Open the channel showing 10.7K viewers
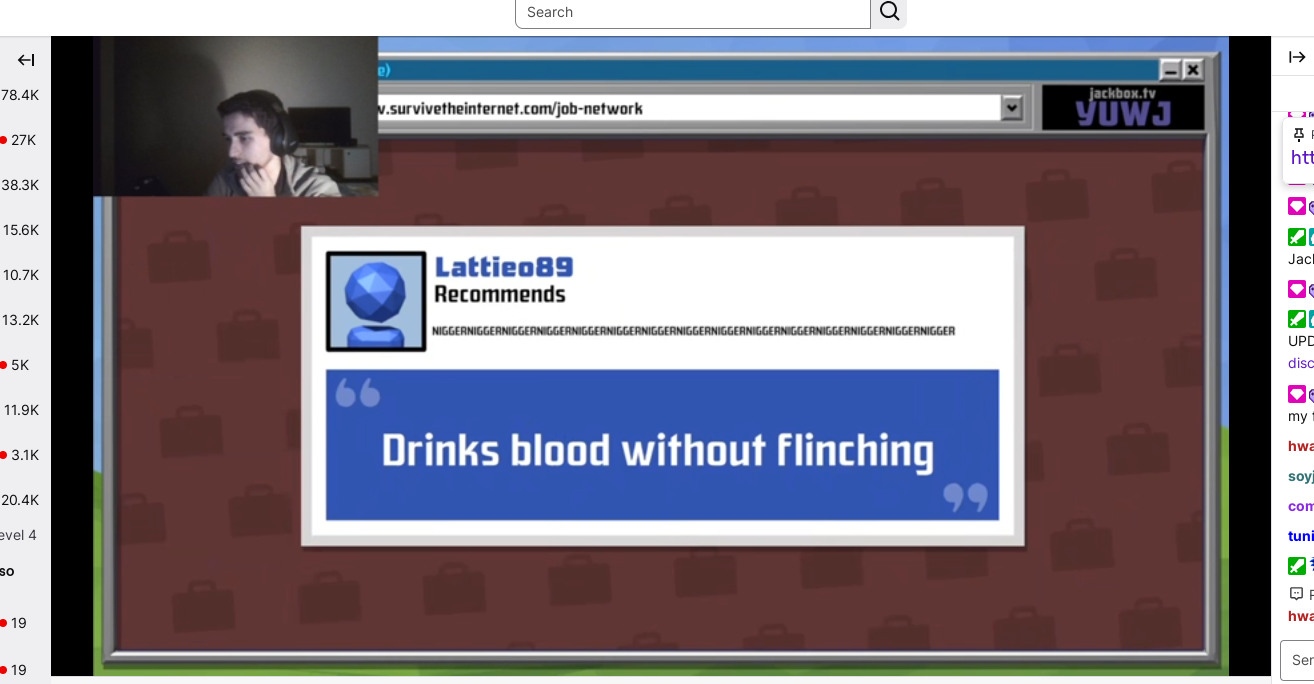Viewport: 1314px width, 684px height. click(20, 275)
